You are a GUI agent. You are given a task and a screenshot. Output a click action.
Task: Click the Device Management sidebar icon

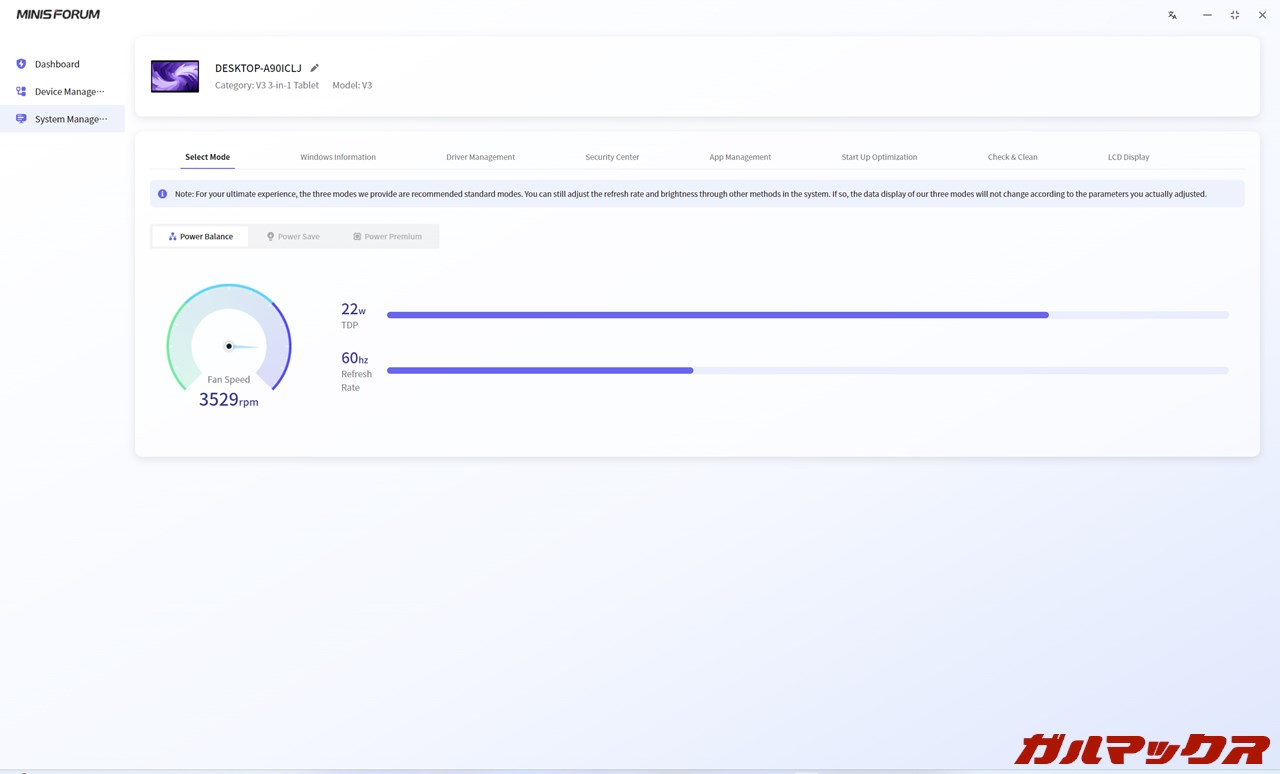[21, 92]
